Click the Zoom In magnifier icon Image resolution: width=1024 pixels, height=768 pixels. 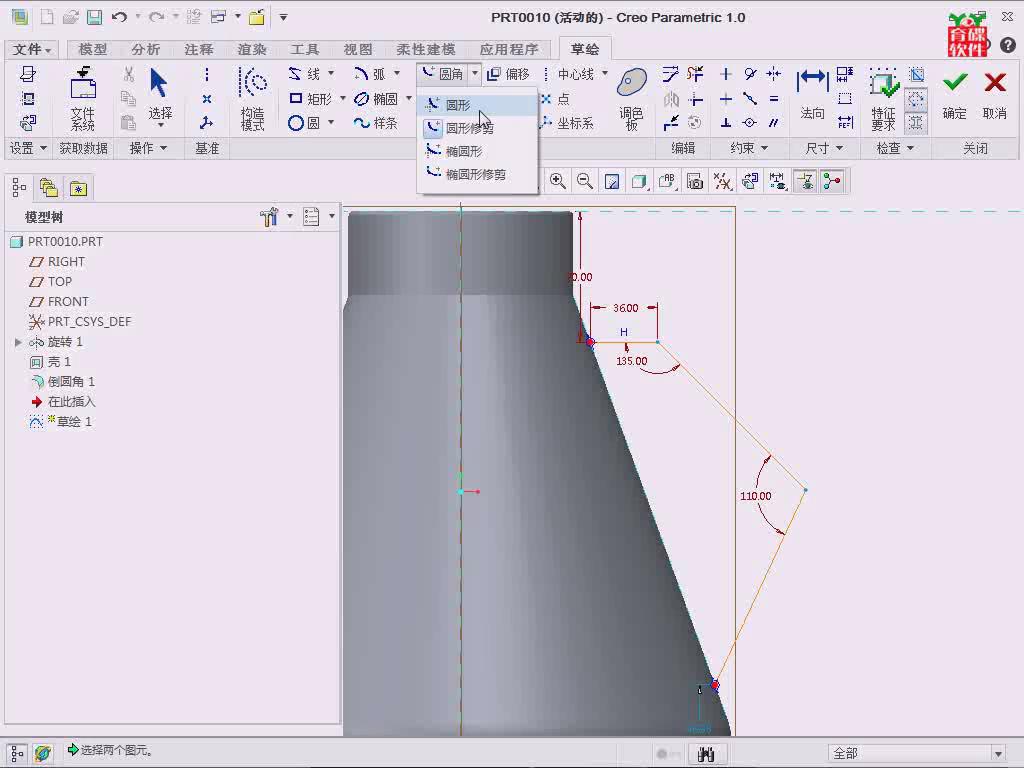pos(558,182)
